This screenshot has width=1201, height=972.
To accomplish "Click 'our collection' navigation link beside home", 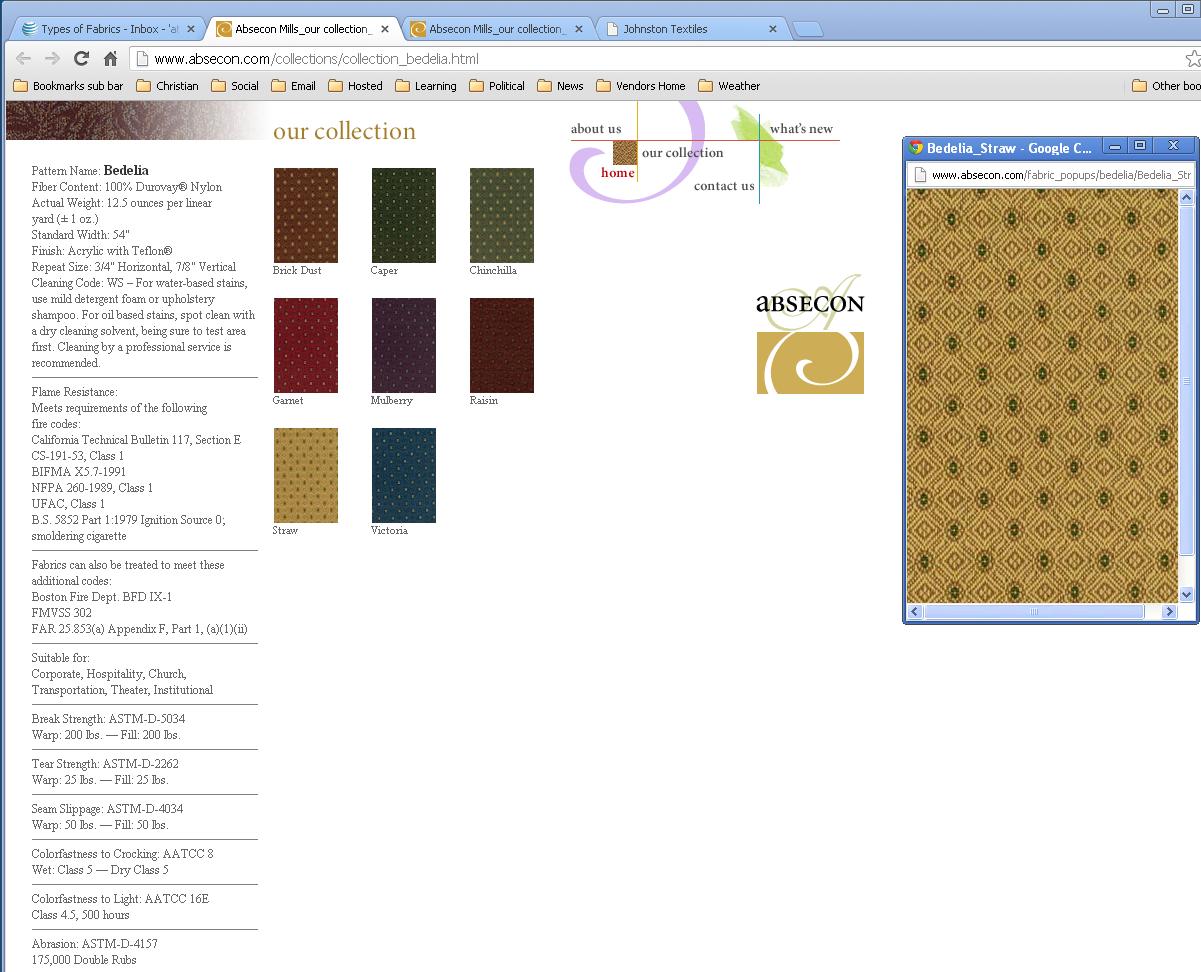I will tap(682, 153).
